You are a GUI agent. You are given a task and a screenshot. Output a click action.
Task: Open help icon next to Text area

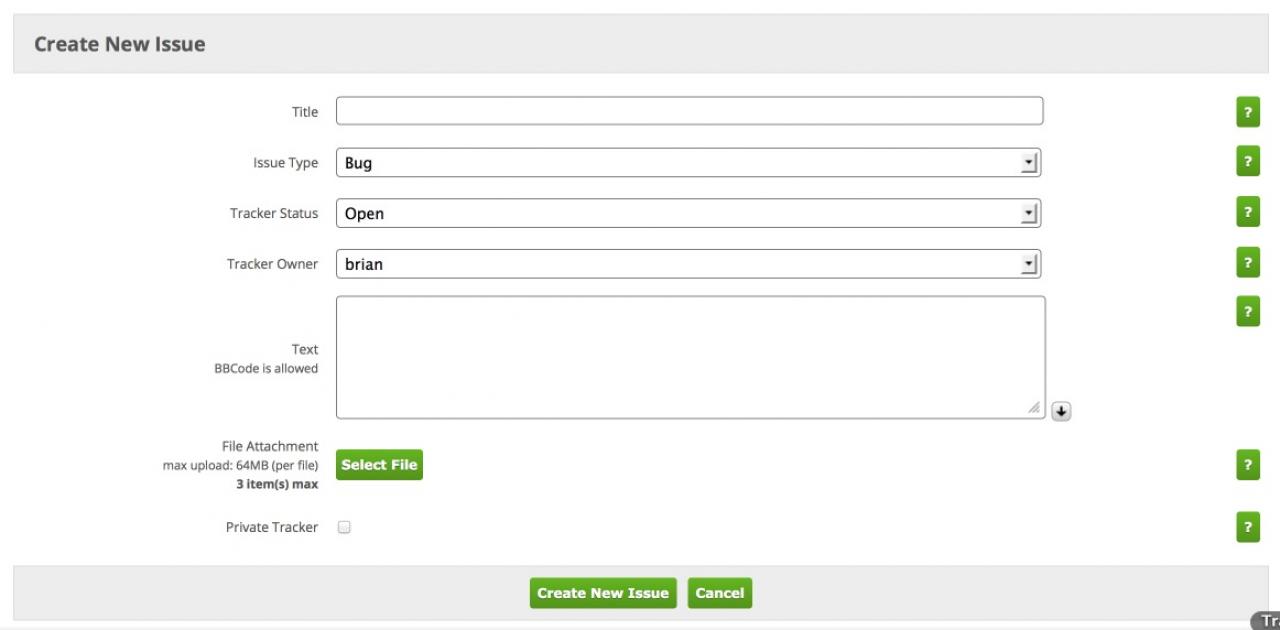[1247, 311]
